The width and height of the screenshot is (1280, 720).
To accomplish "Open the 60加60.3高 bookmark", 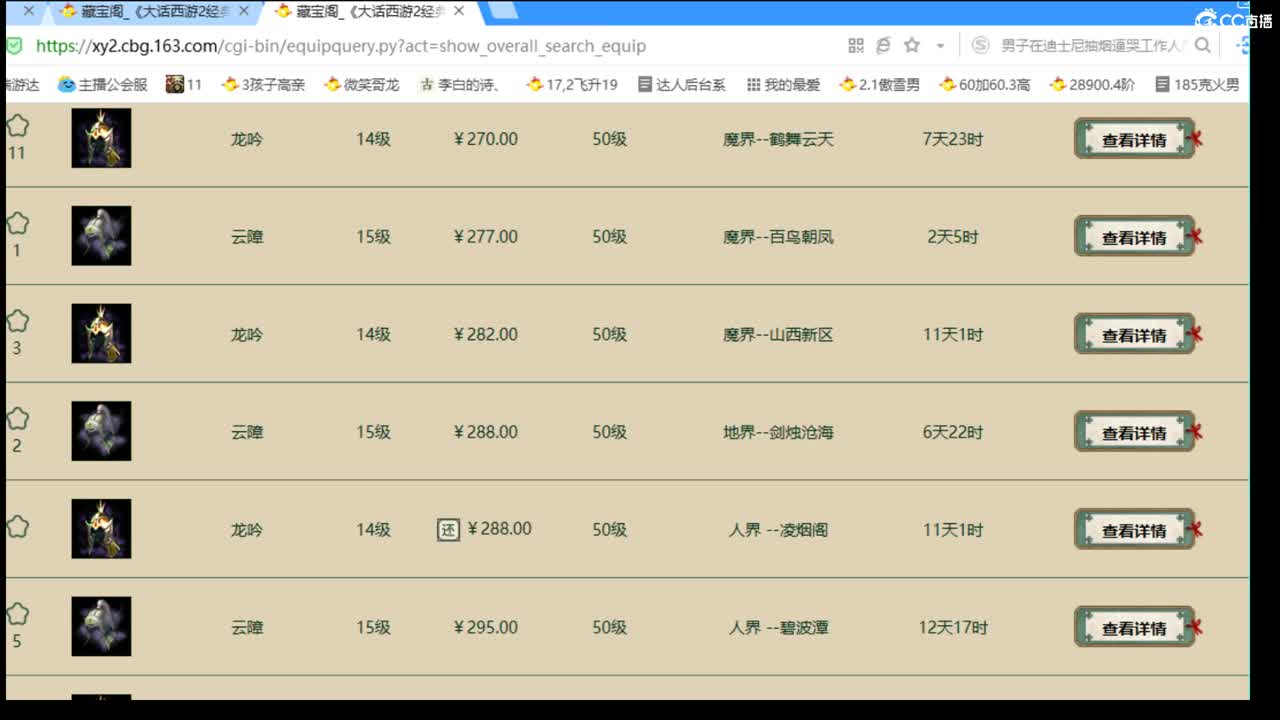I will [x=985, y=85].
